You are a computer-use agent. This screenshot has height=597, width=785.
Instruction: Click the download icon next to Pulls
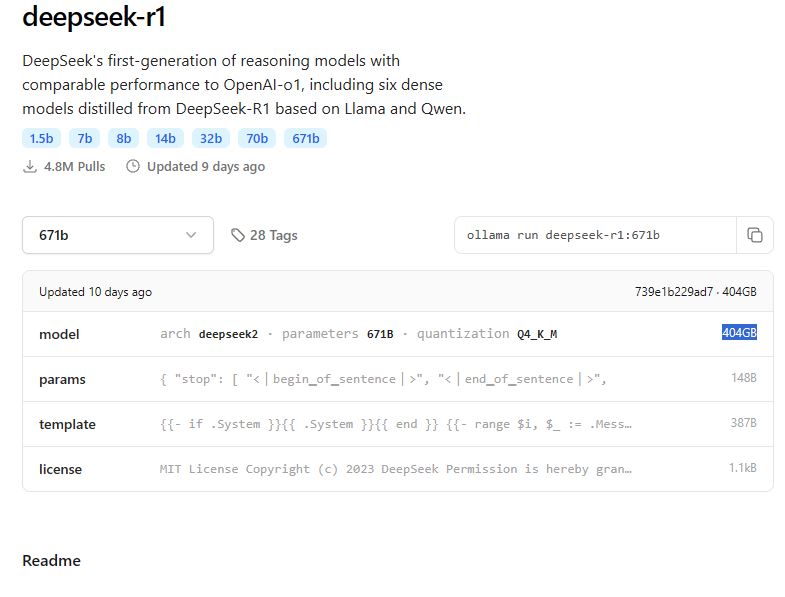tap(30, 166)
